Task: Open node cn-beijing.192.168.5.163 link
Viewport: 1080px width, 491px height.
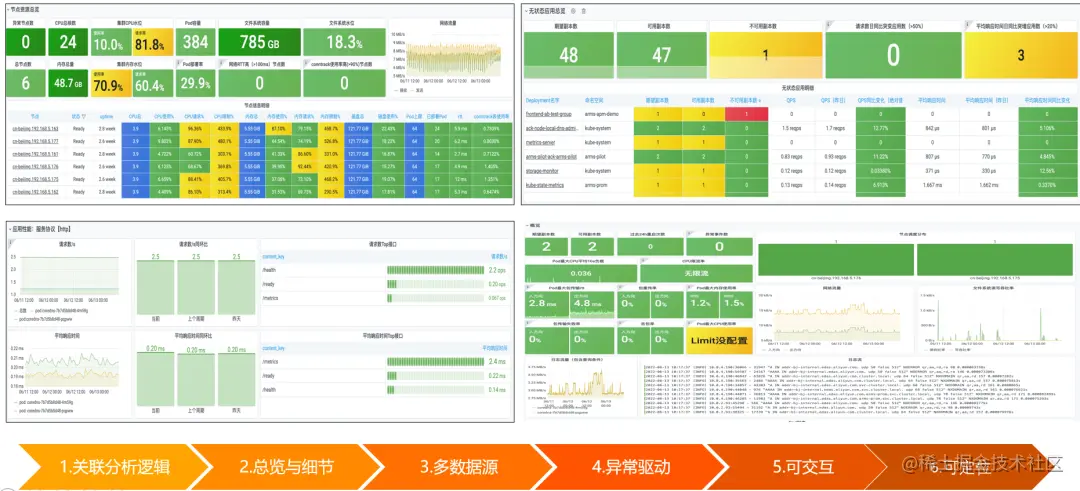Action: coord(34,129)
